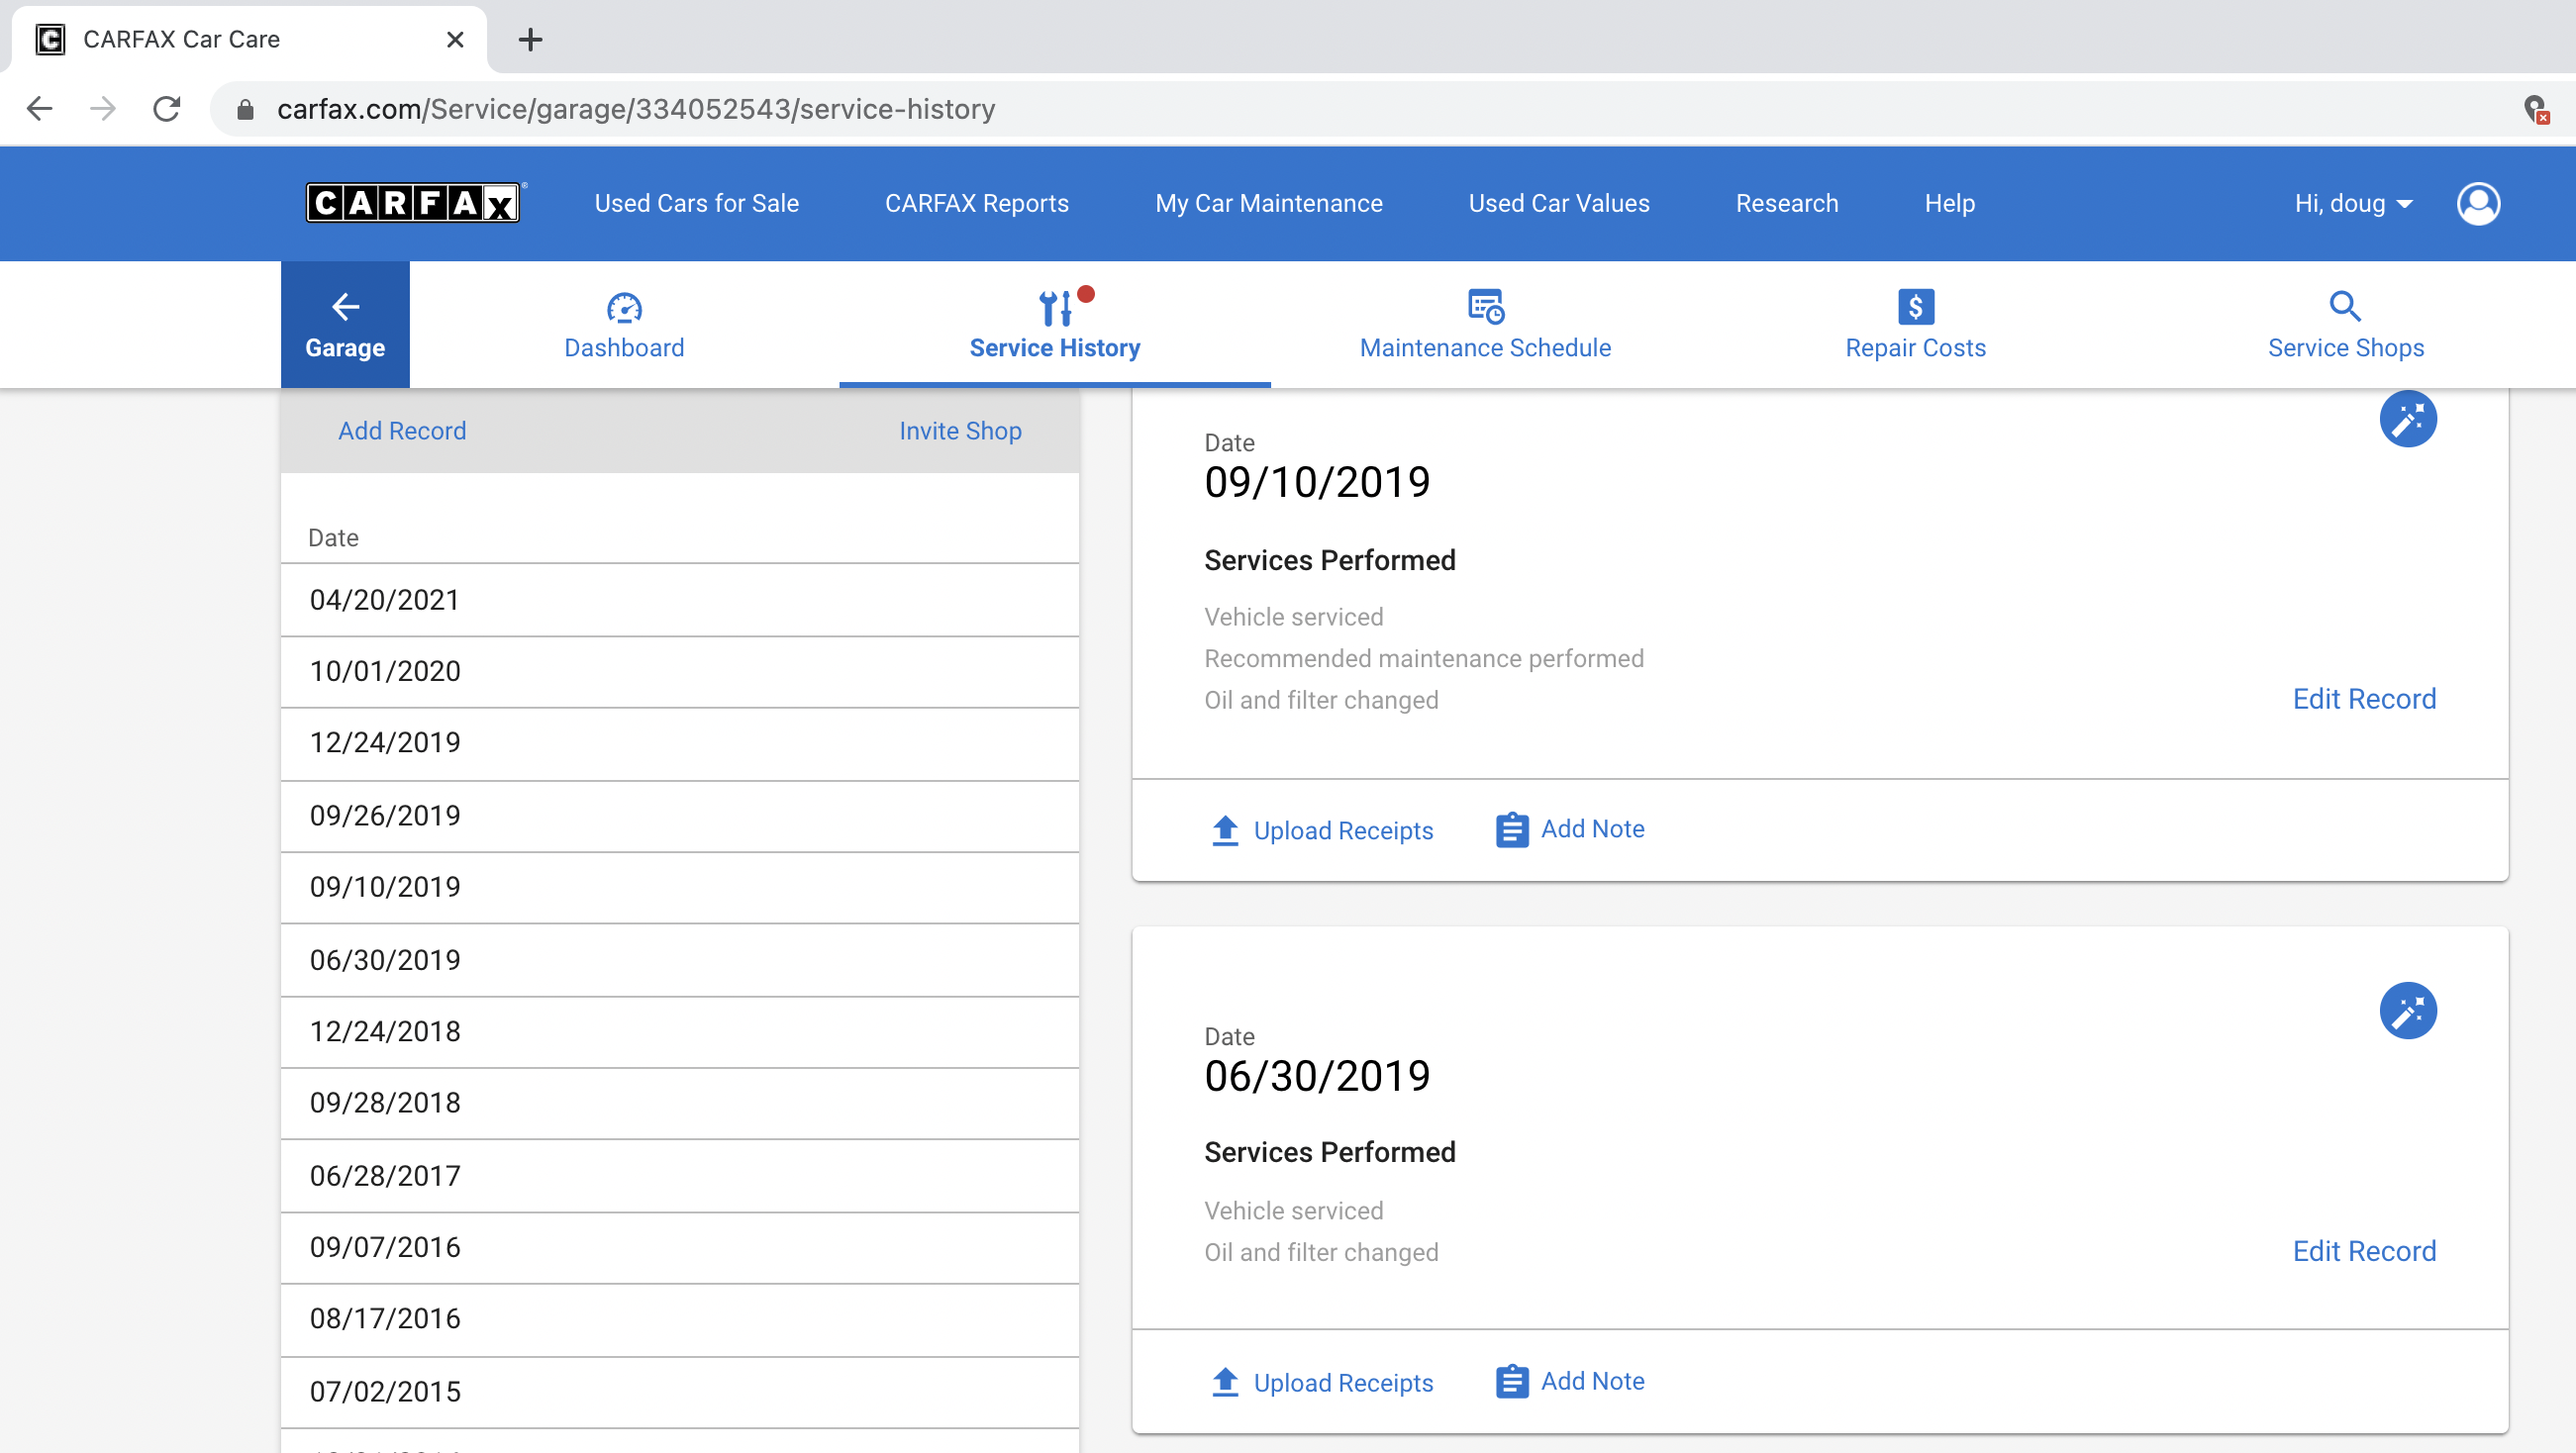Click the browser address bar URL
The height and width of the screenshot is (1453, 2576).
(x=636, y=109)
